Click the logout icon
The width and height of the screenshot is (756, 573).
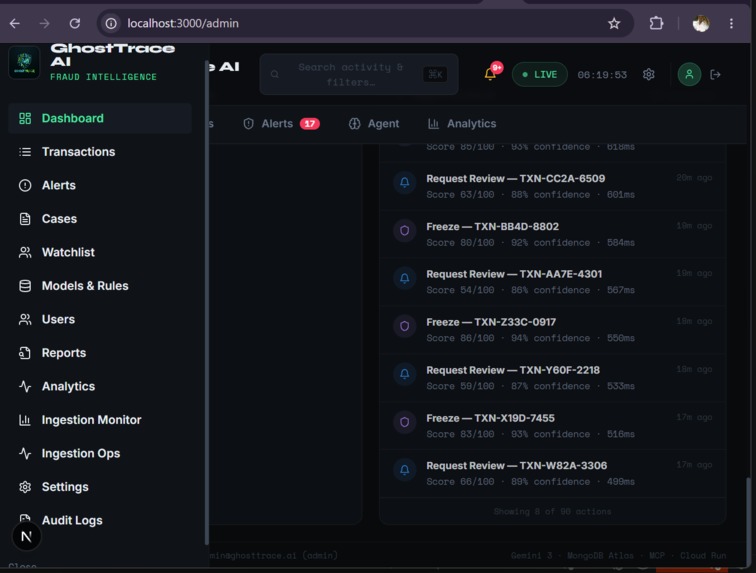[716, 74]
